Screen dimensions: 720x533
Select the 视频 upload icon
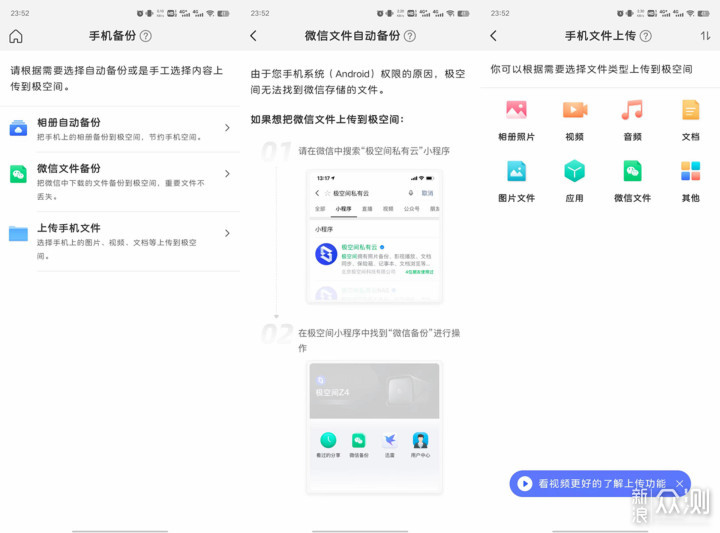pos(574,110)
